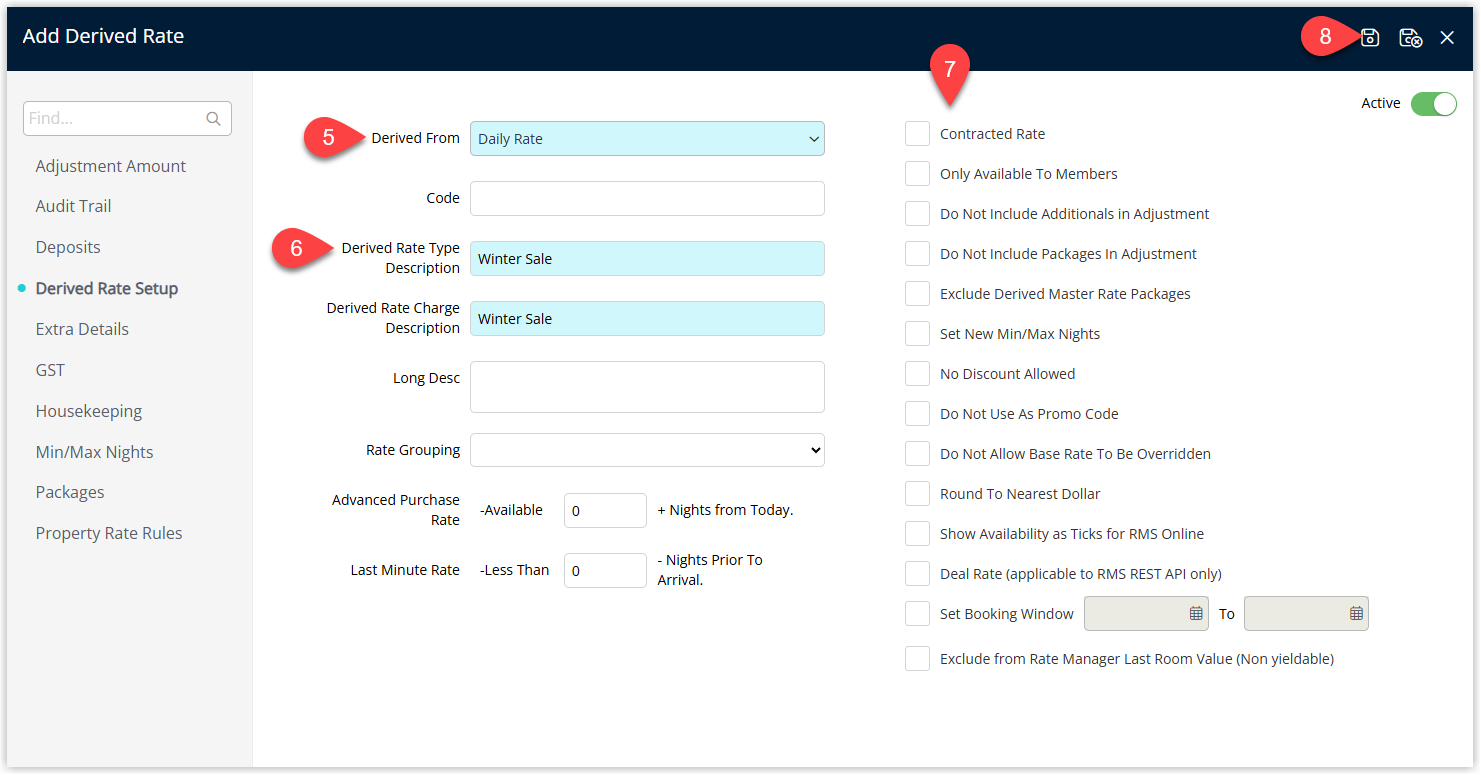Click the Code input field
The width and height of the screenshot is (1481, 775).
tap(647, 198)
